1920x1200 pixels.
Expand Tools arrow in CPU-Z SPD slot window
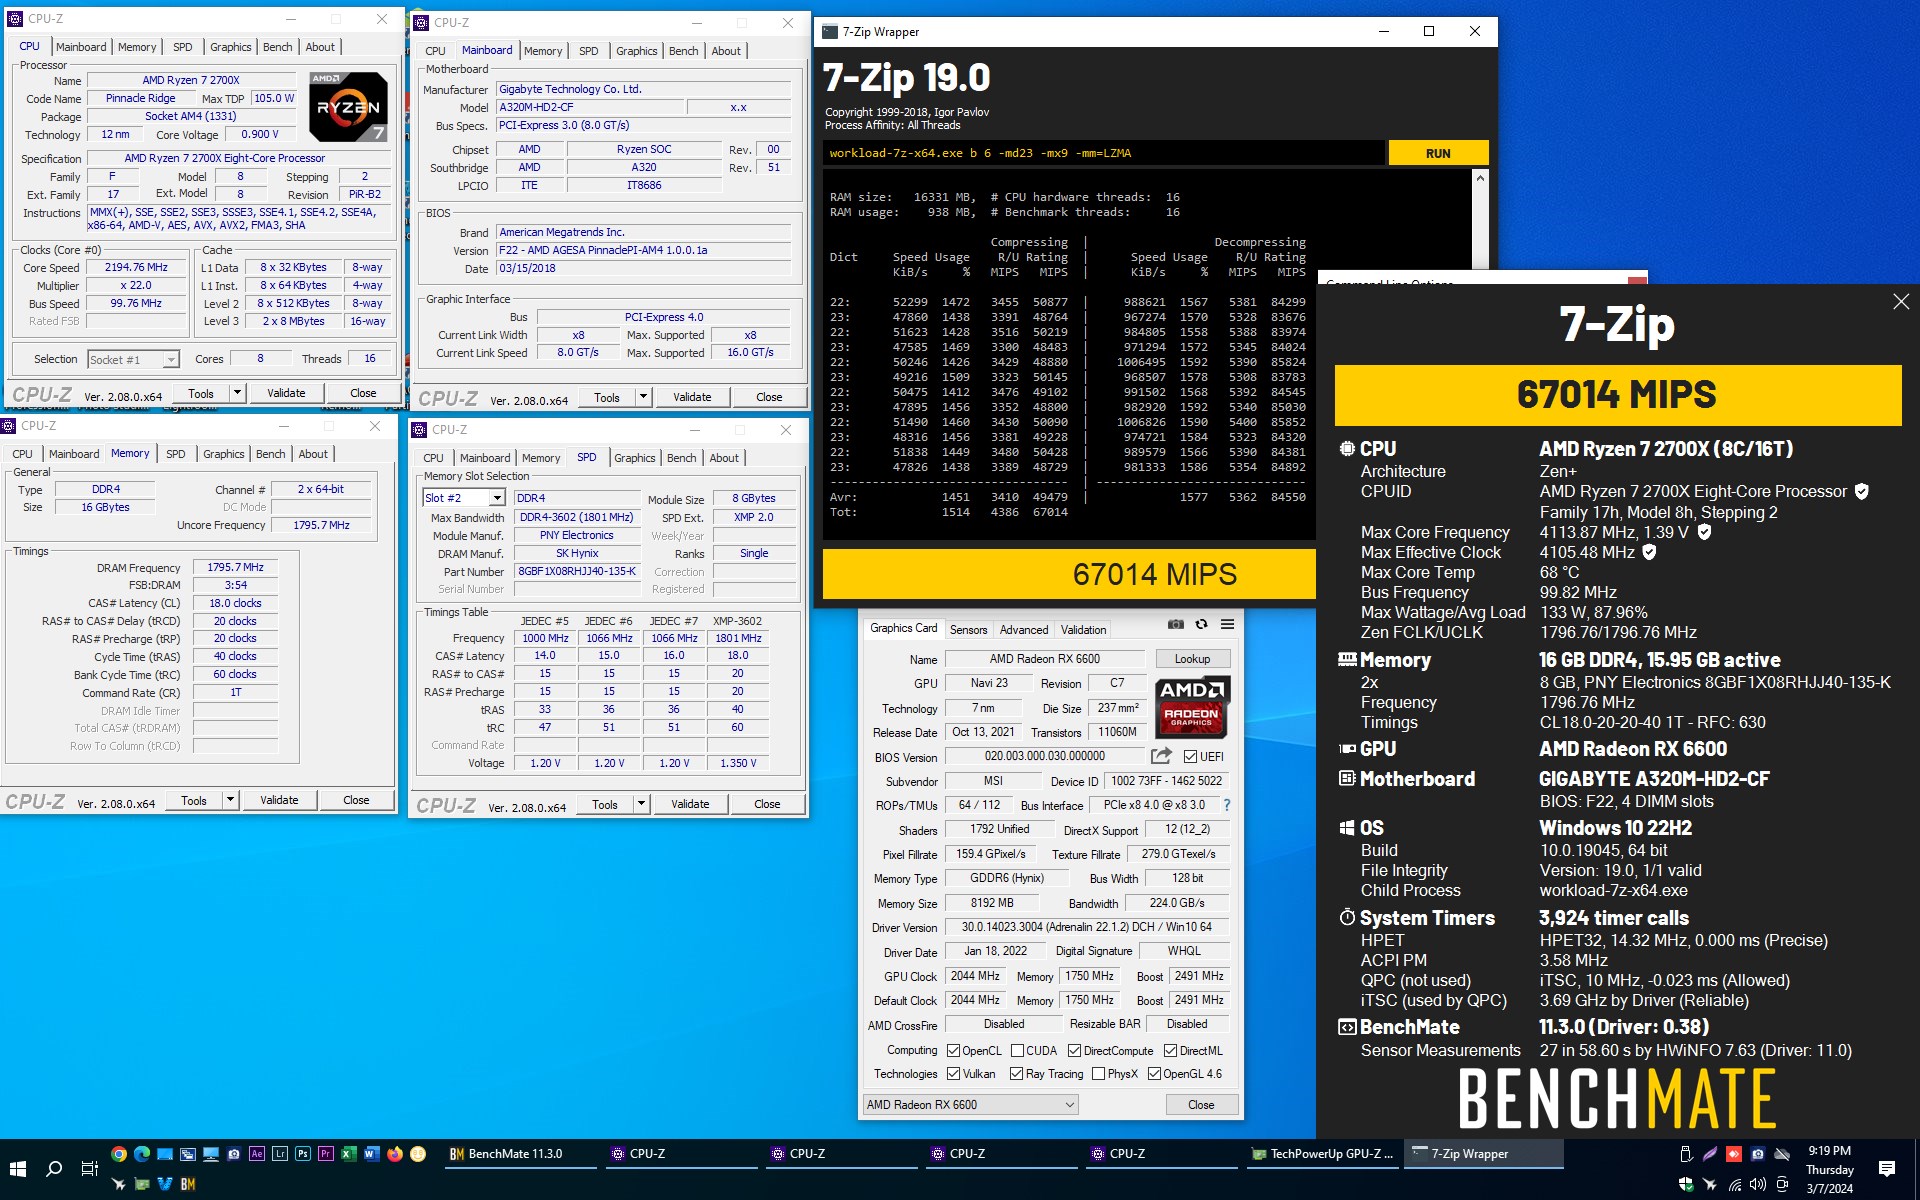point(641,804)
